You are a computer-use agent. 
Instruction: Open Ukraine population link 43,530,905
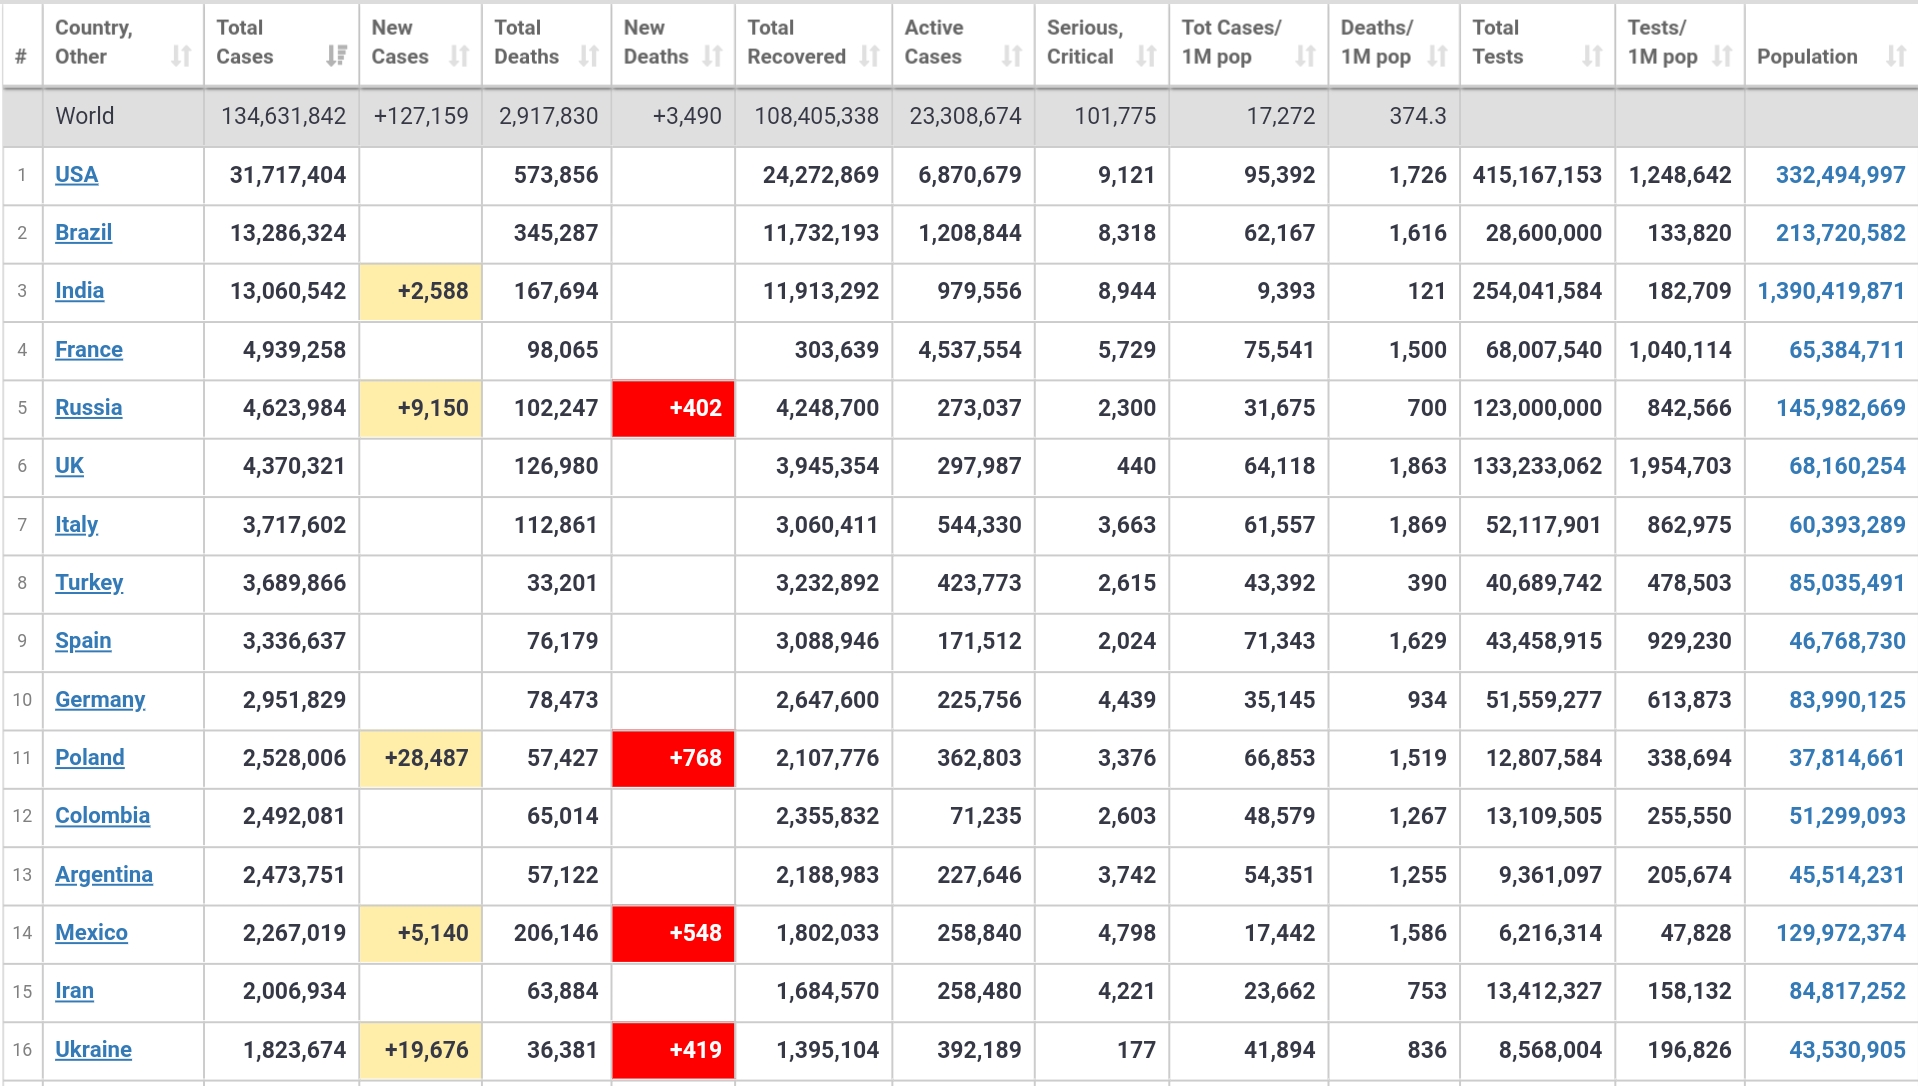(1847, 1050)
